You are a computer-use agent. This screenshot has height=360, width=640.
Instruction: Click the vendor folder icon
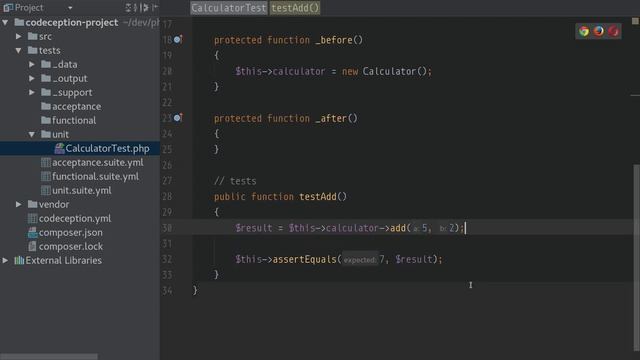tap(33, 204)
